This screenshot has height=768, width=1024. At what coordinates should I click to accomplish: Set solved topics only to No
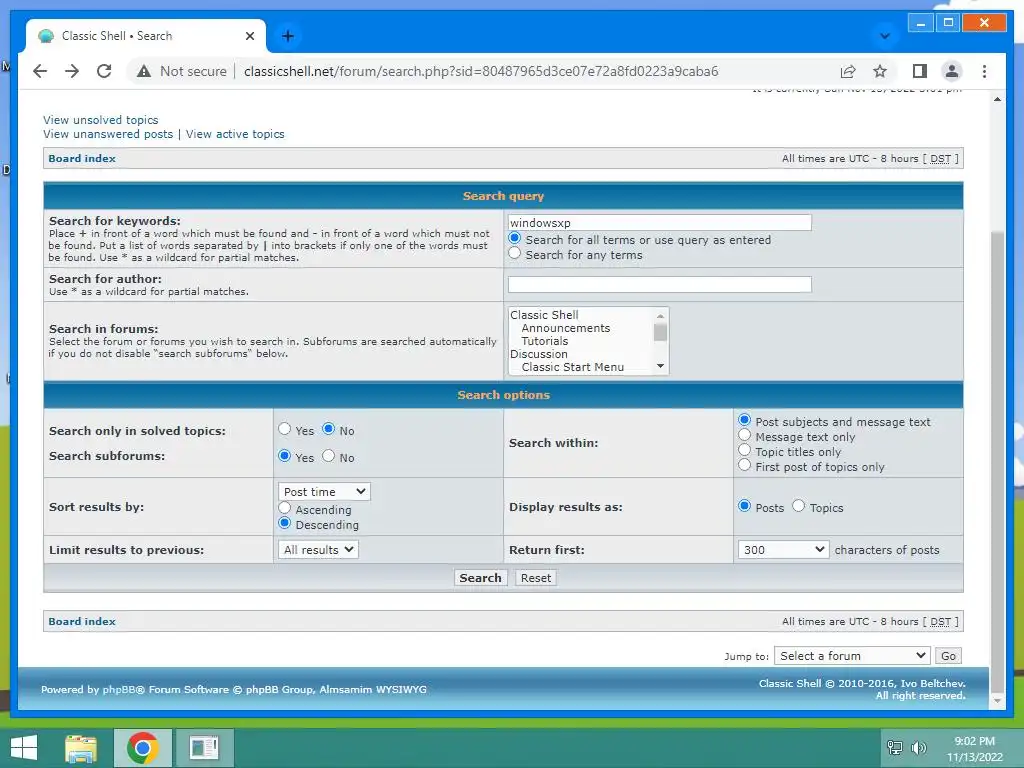[x=328, y=428]
